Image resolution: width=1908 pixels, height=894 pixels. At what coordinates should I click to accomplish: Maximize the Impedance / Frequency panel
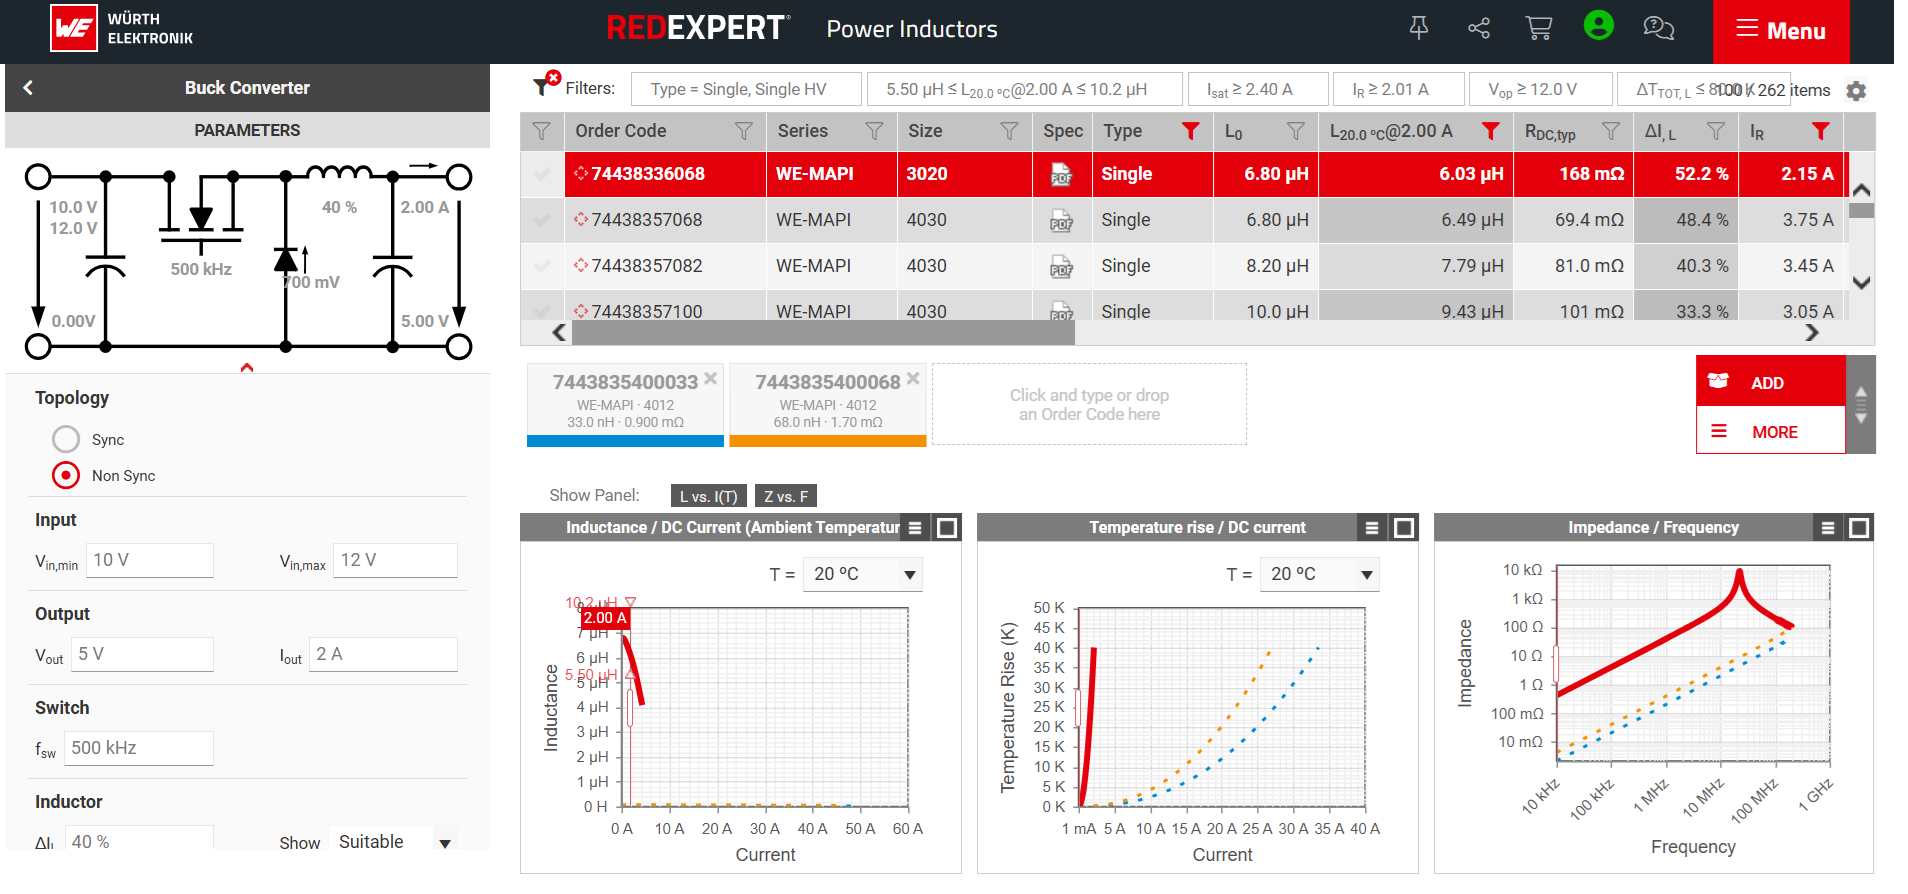(1859, 528)
